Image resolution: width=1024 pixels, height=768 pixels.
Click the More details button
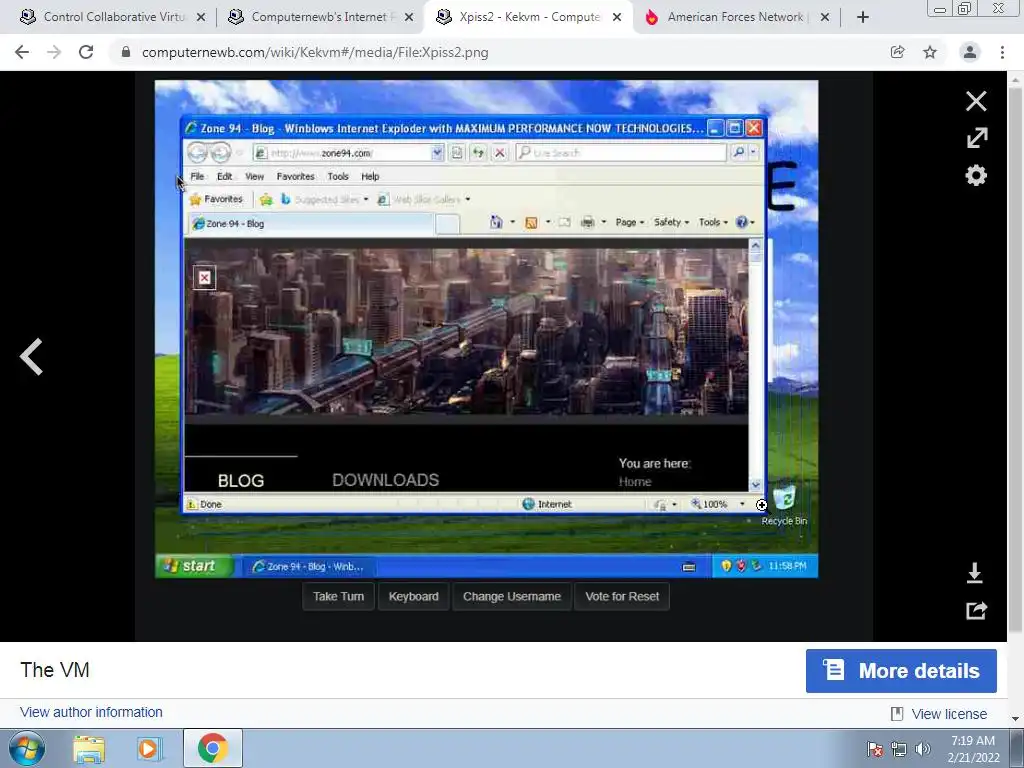(x=901, y=671)
